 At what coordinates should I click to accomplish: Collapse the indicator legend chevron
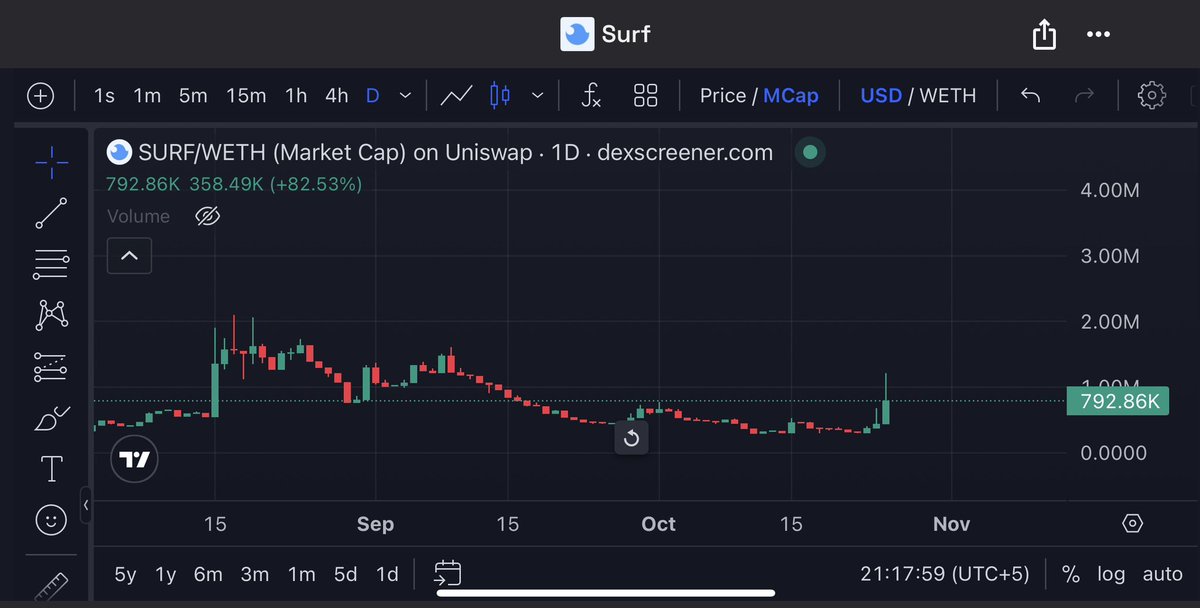coord(130,256)
